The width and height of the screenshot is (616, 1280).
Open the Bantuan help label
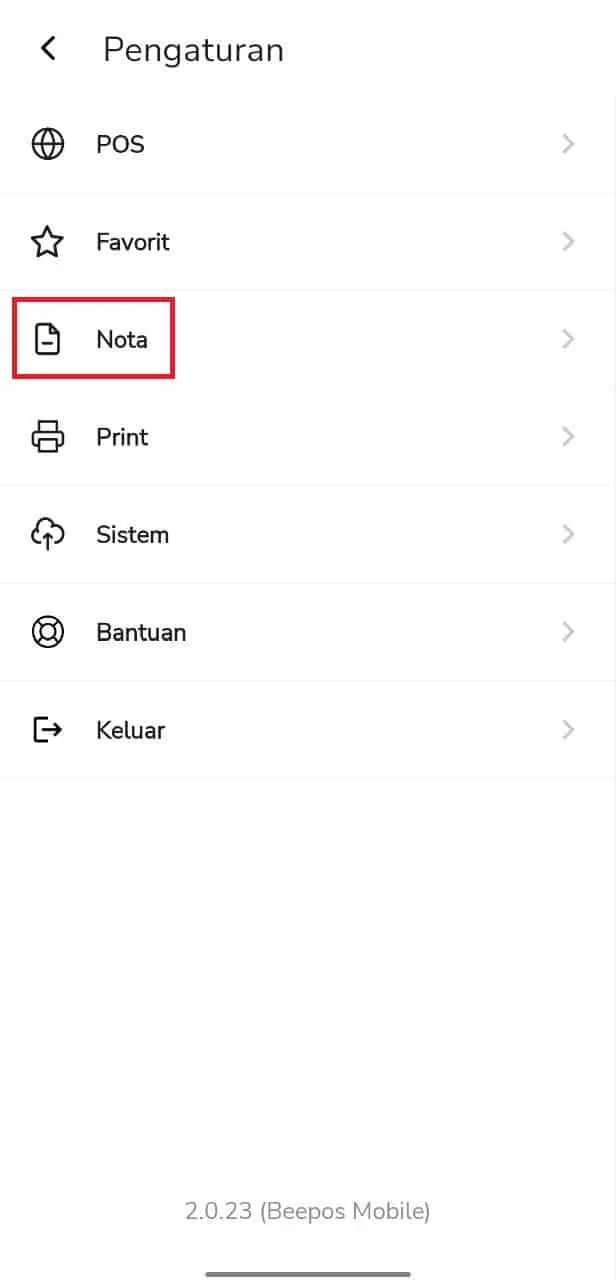coord(141,633)
